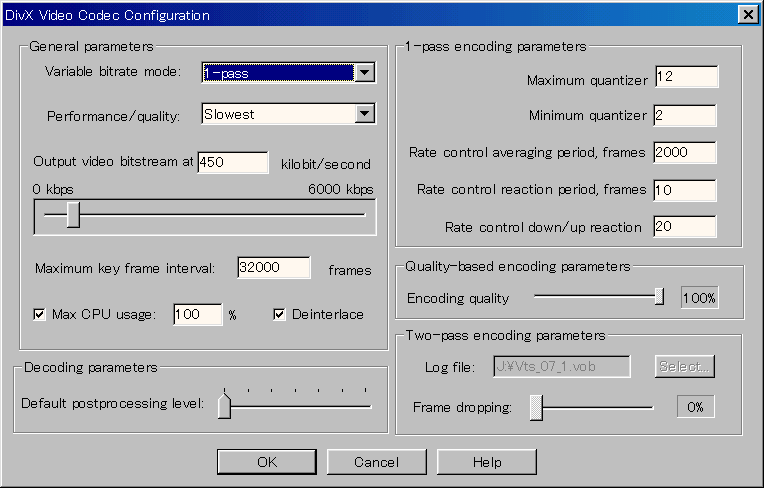Focus the Minimum quantizer input
764x488 pixels.
pos(684,115)
